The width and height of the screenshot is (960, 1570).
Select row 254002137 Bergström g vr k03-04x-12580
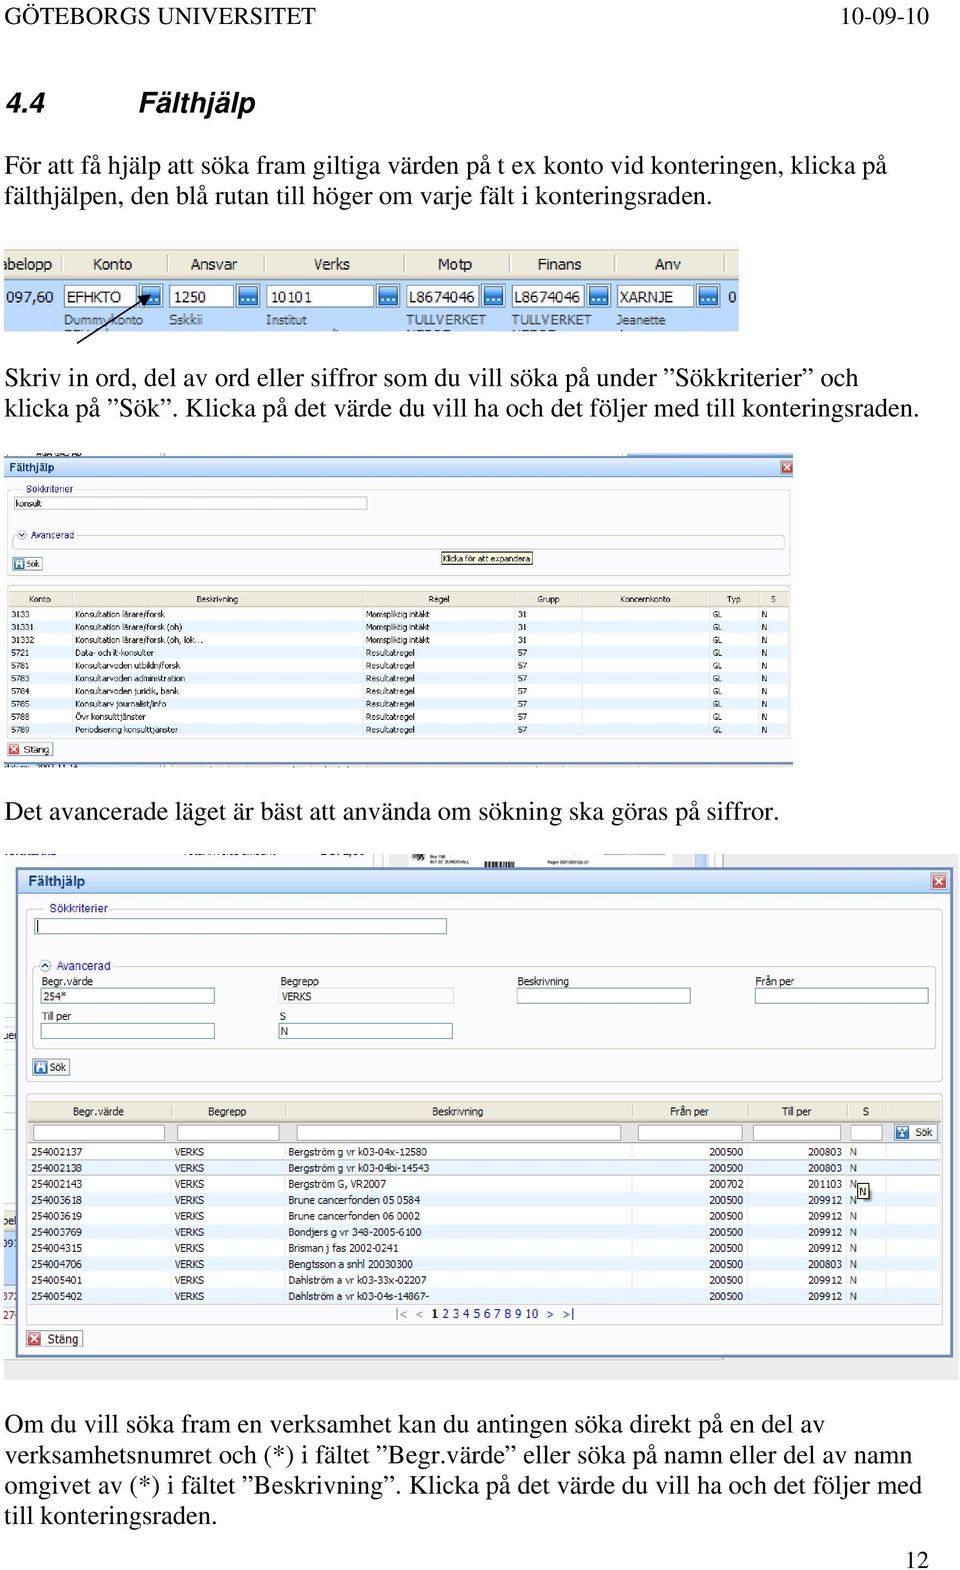484,1152
